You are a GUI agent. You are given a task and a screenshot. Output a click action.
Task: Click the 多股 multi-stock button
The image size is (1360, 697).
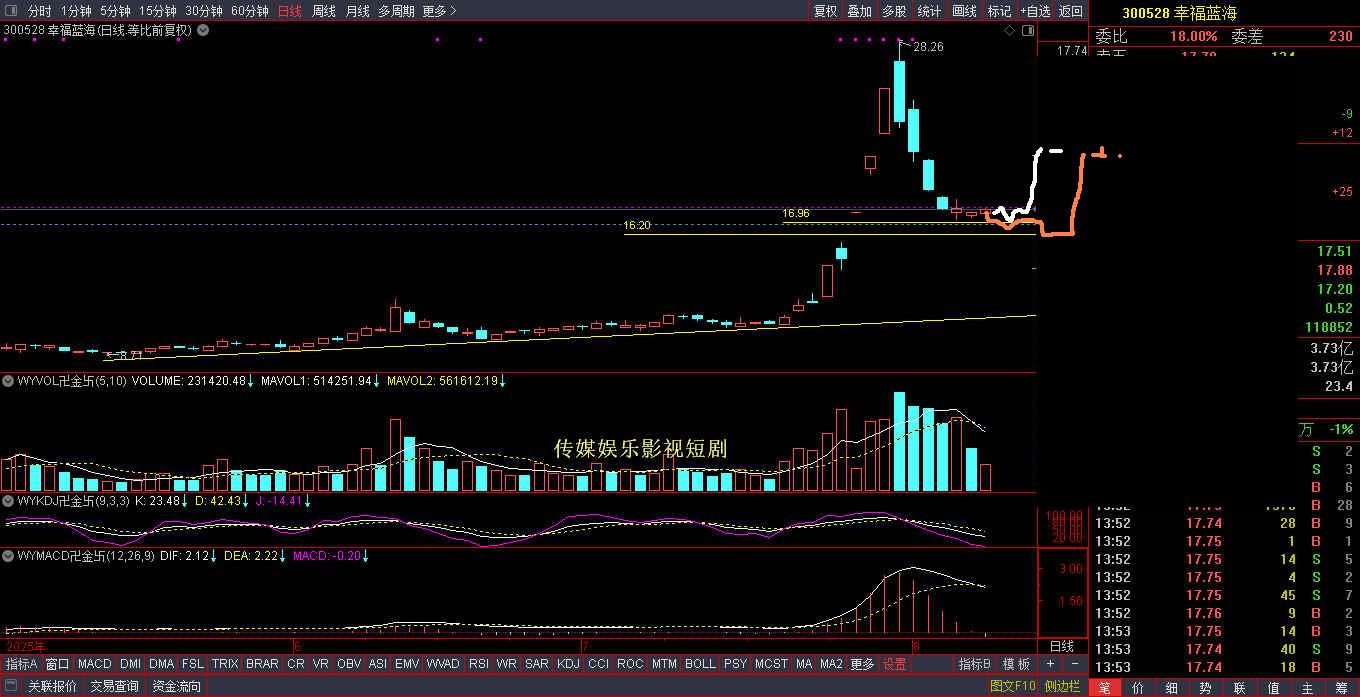(894, 11)
